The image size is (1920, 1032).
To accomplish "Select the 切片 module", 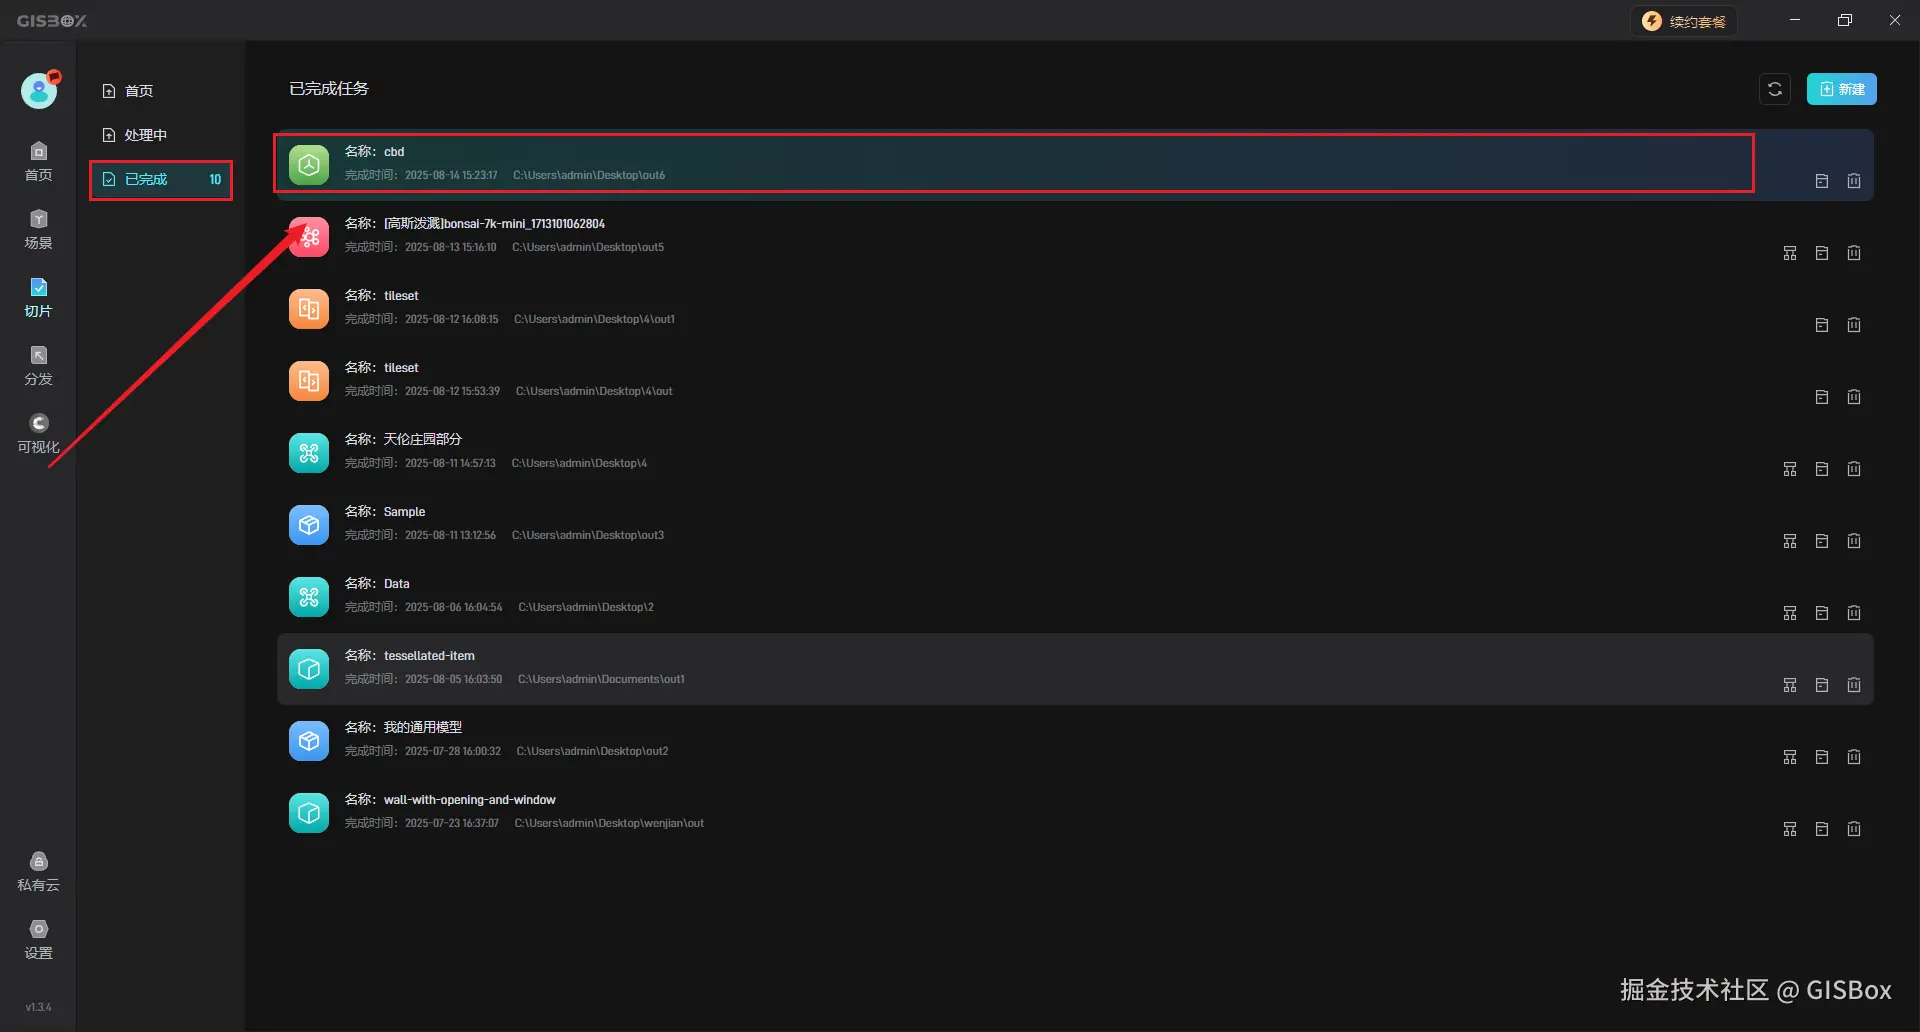I will [x=39, y=298].
